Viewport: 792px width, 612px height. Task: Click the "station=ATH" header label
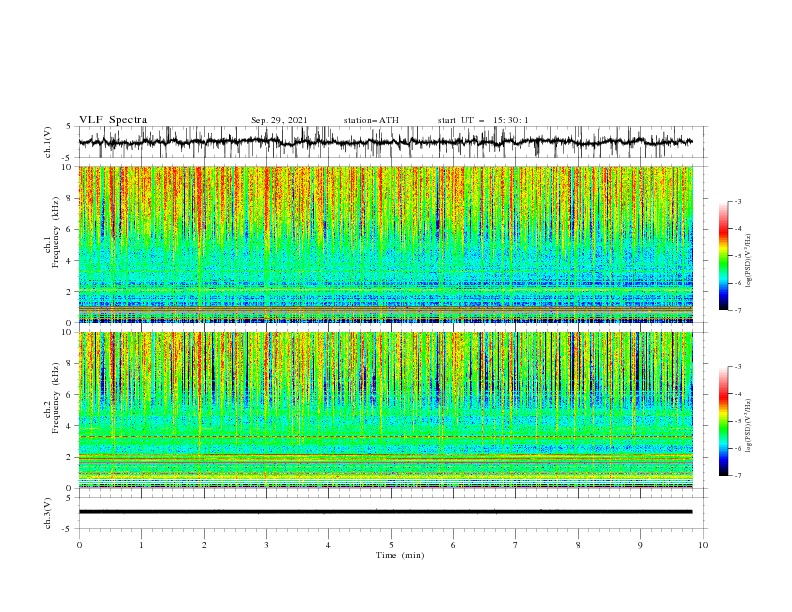pos(371,120)
